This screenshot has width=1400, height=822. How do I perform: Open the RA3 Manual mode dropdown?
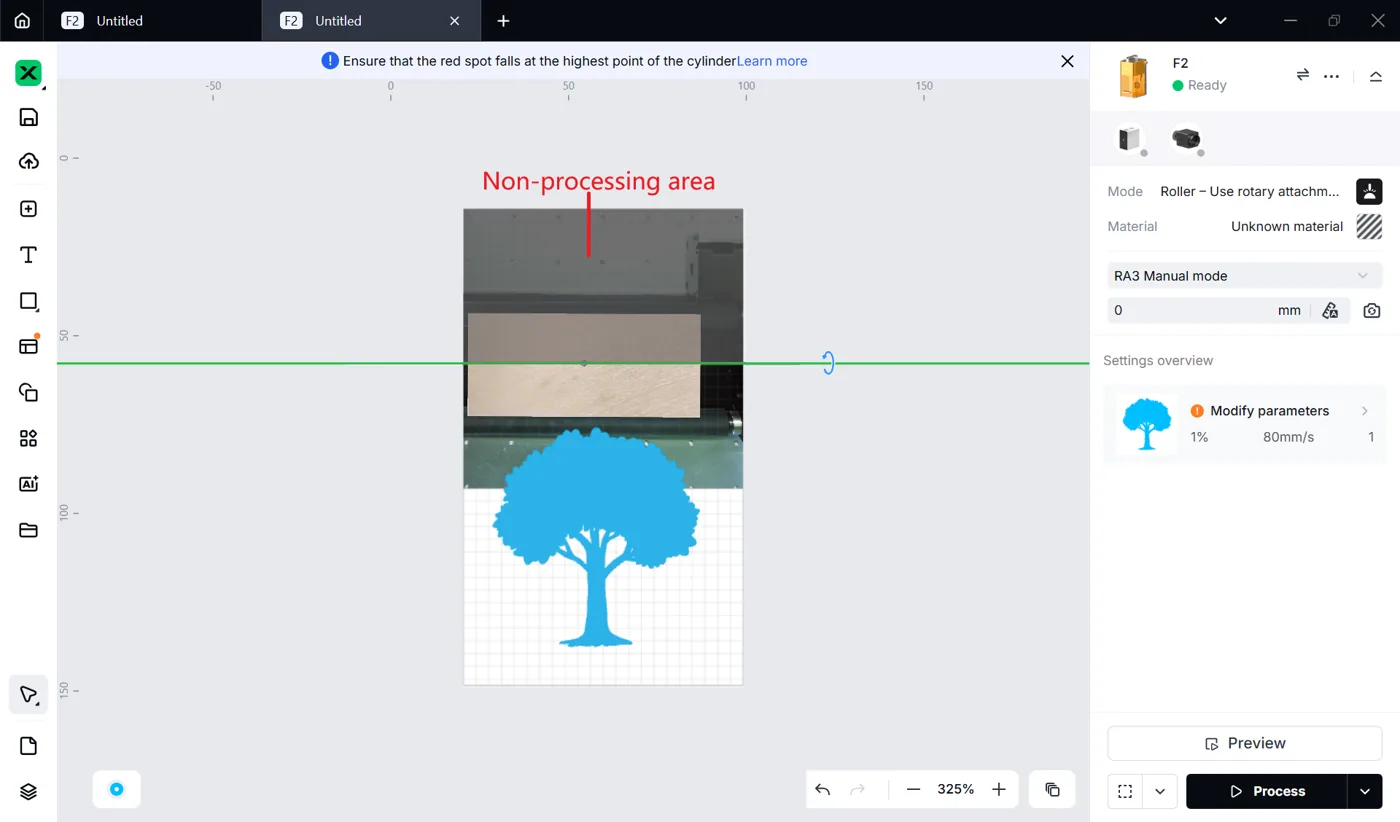(1244, 275)
